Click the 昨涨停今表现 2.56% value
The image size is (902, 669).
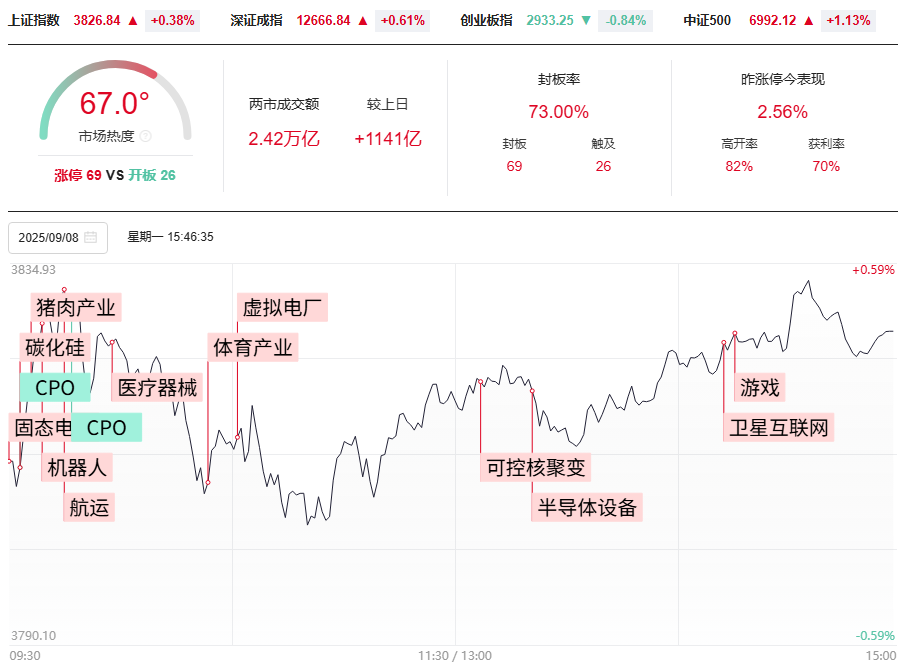(x=782, y=112)
